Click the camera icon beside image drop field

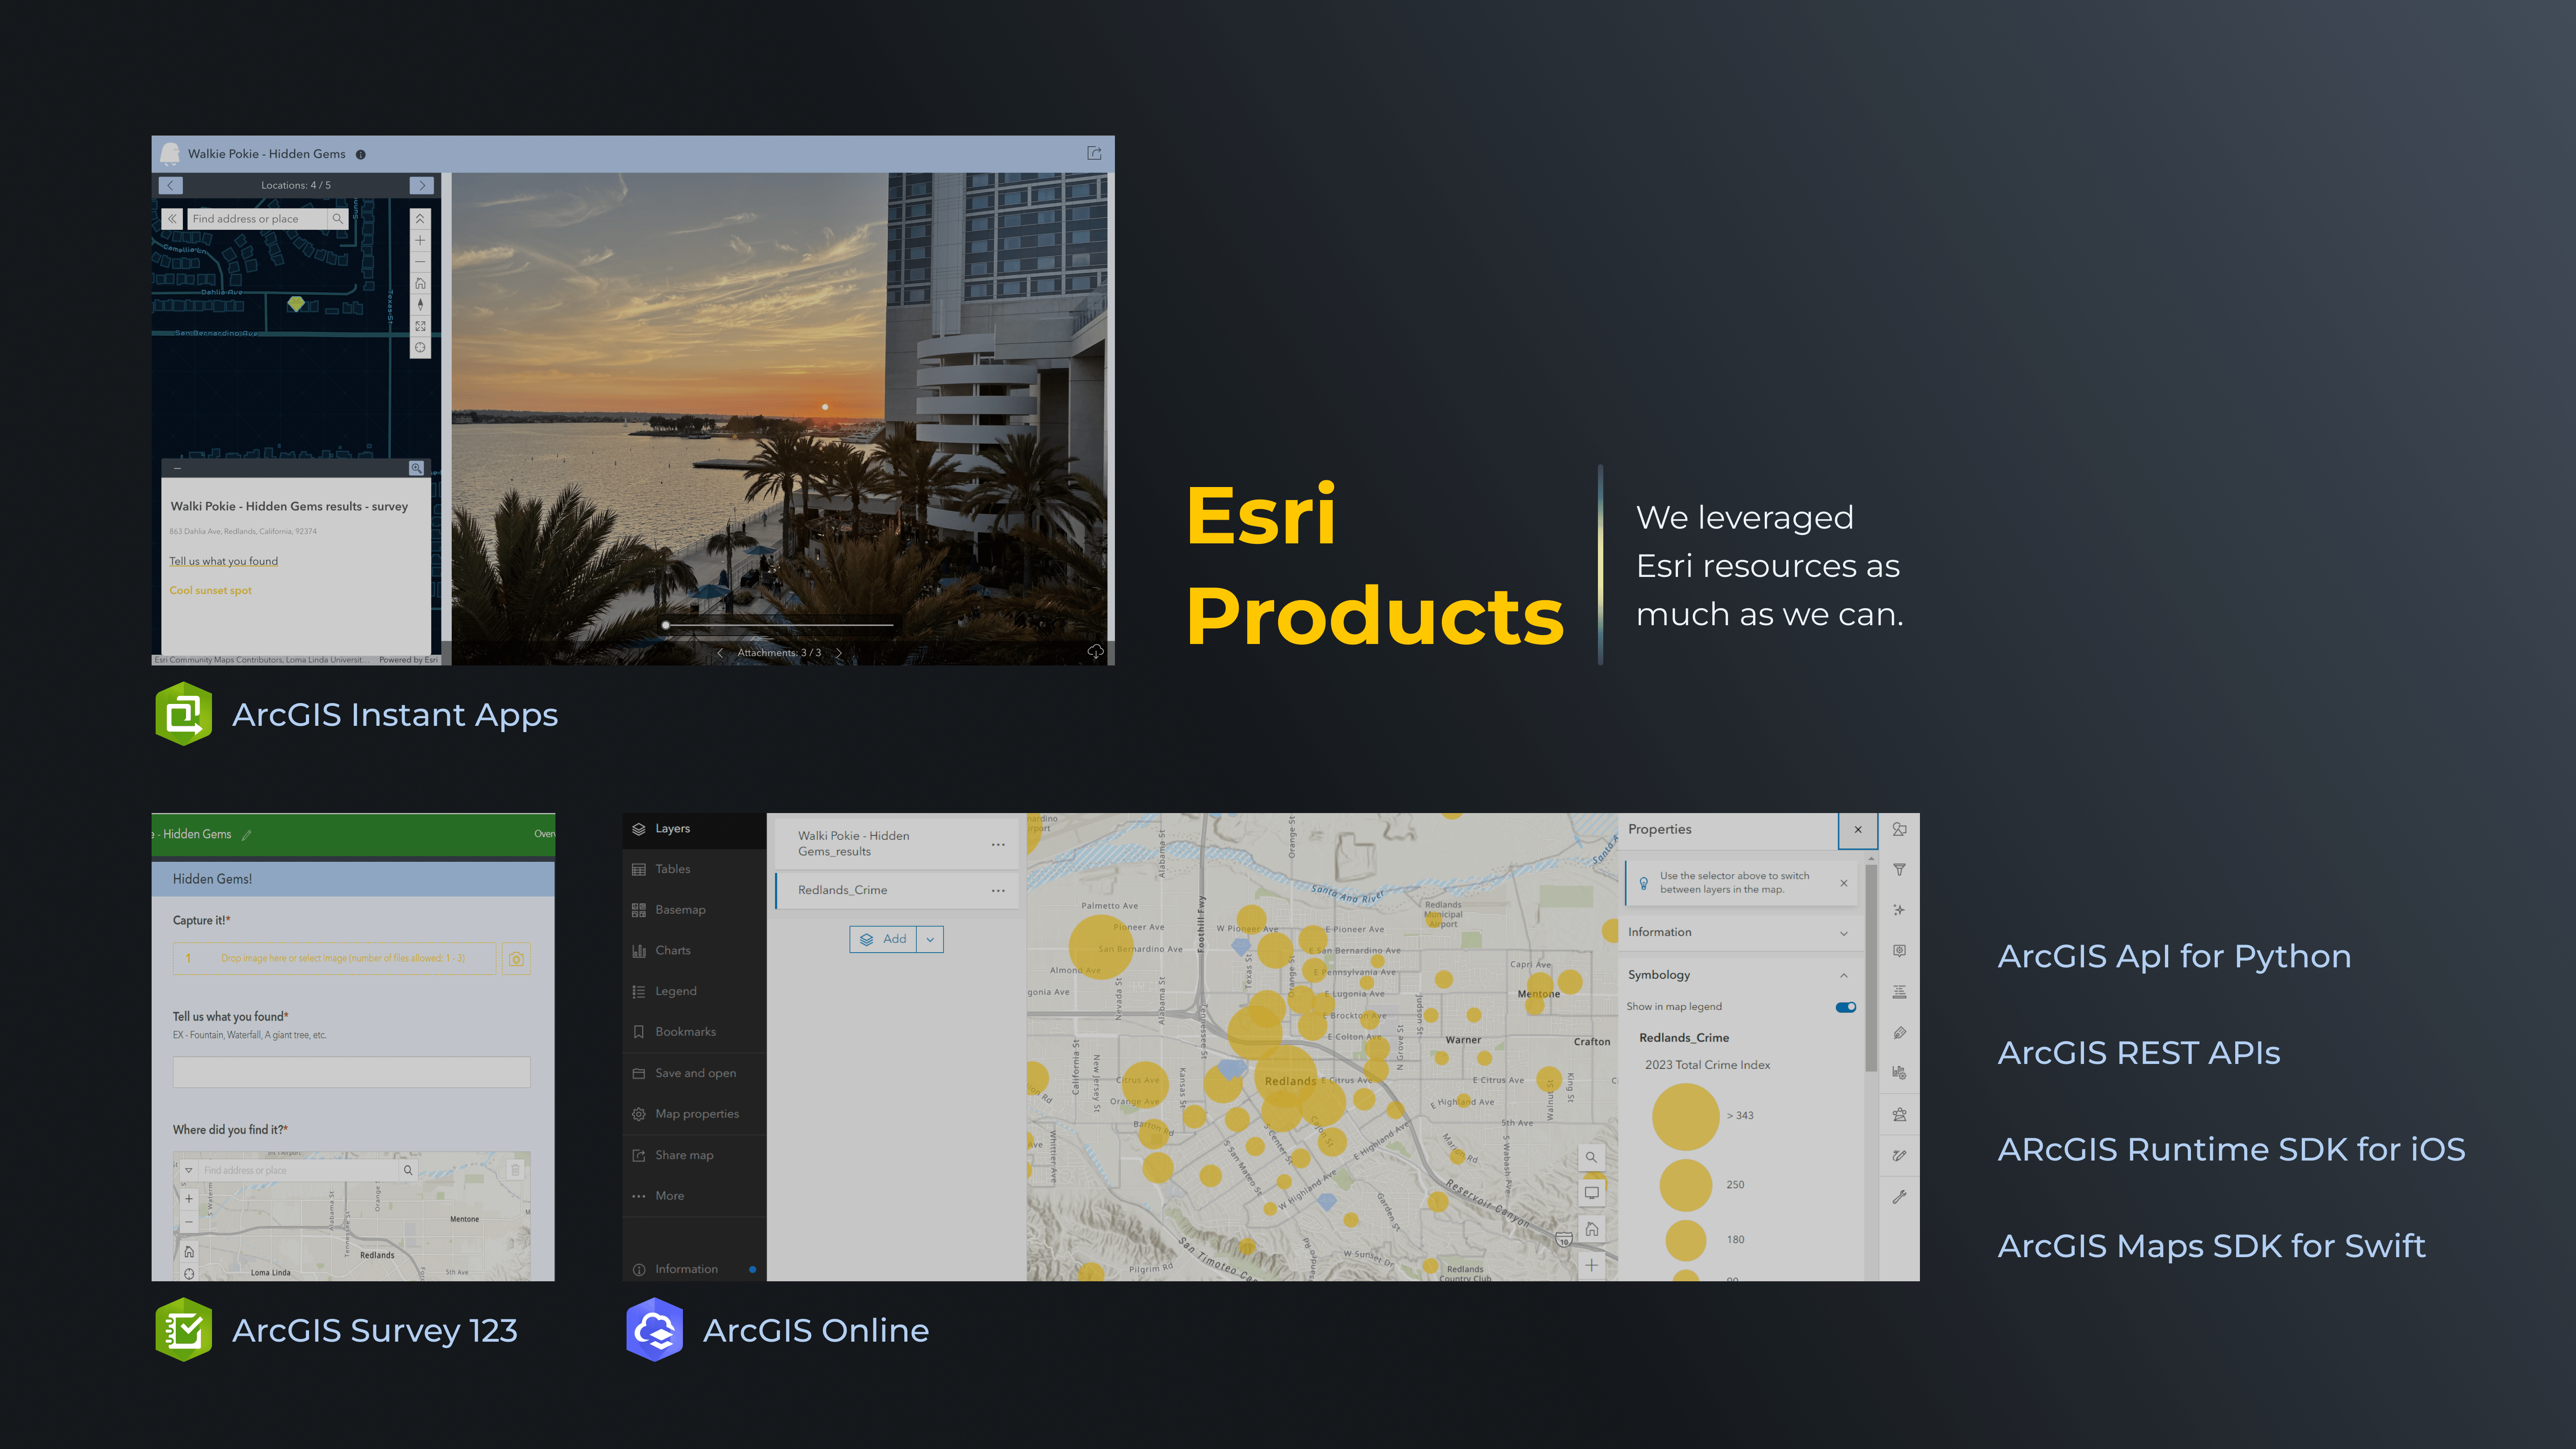[516, 958]
